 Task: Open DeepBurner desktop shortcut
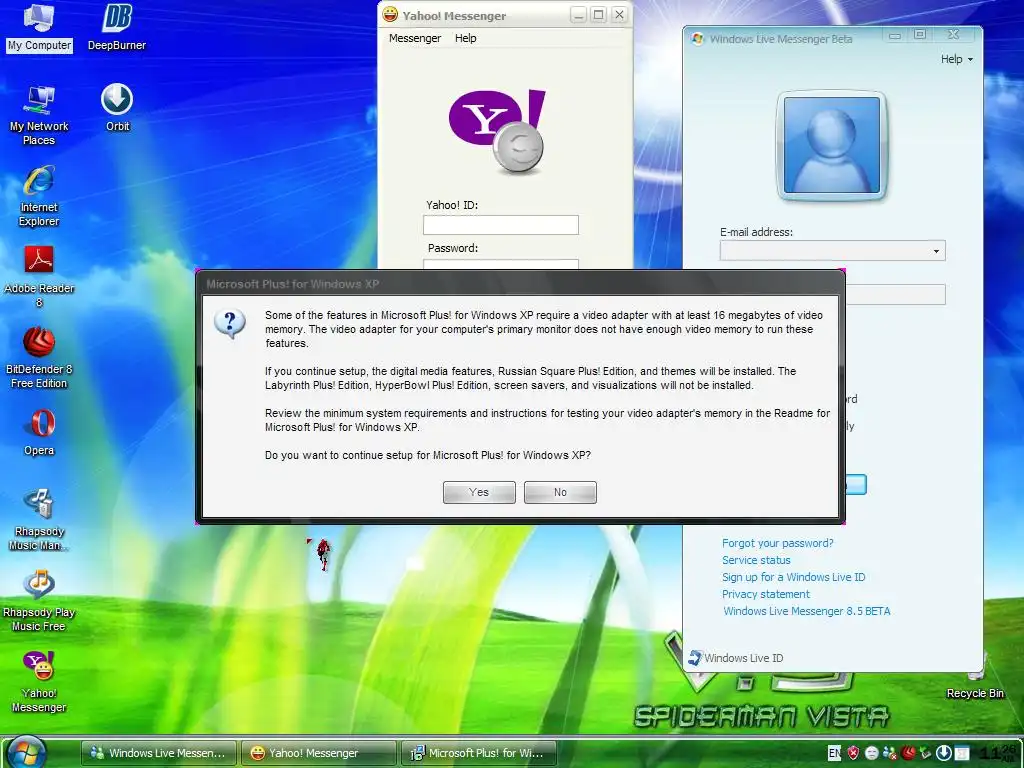click(x=117, y=27)
